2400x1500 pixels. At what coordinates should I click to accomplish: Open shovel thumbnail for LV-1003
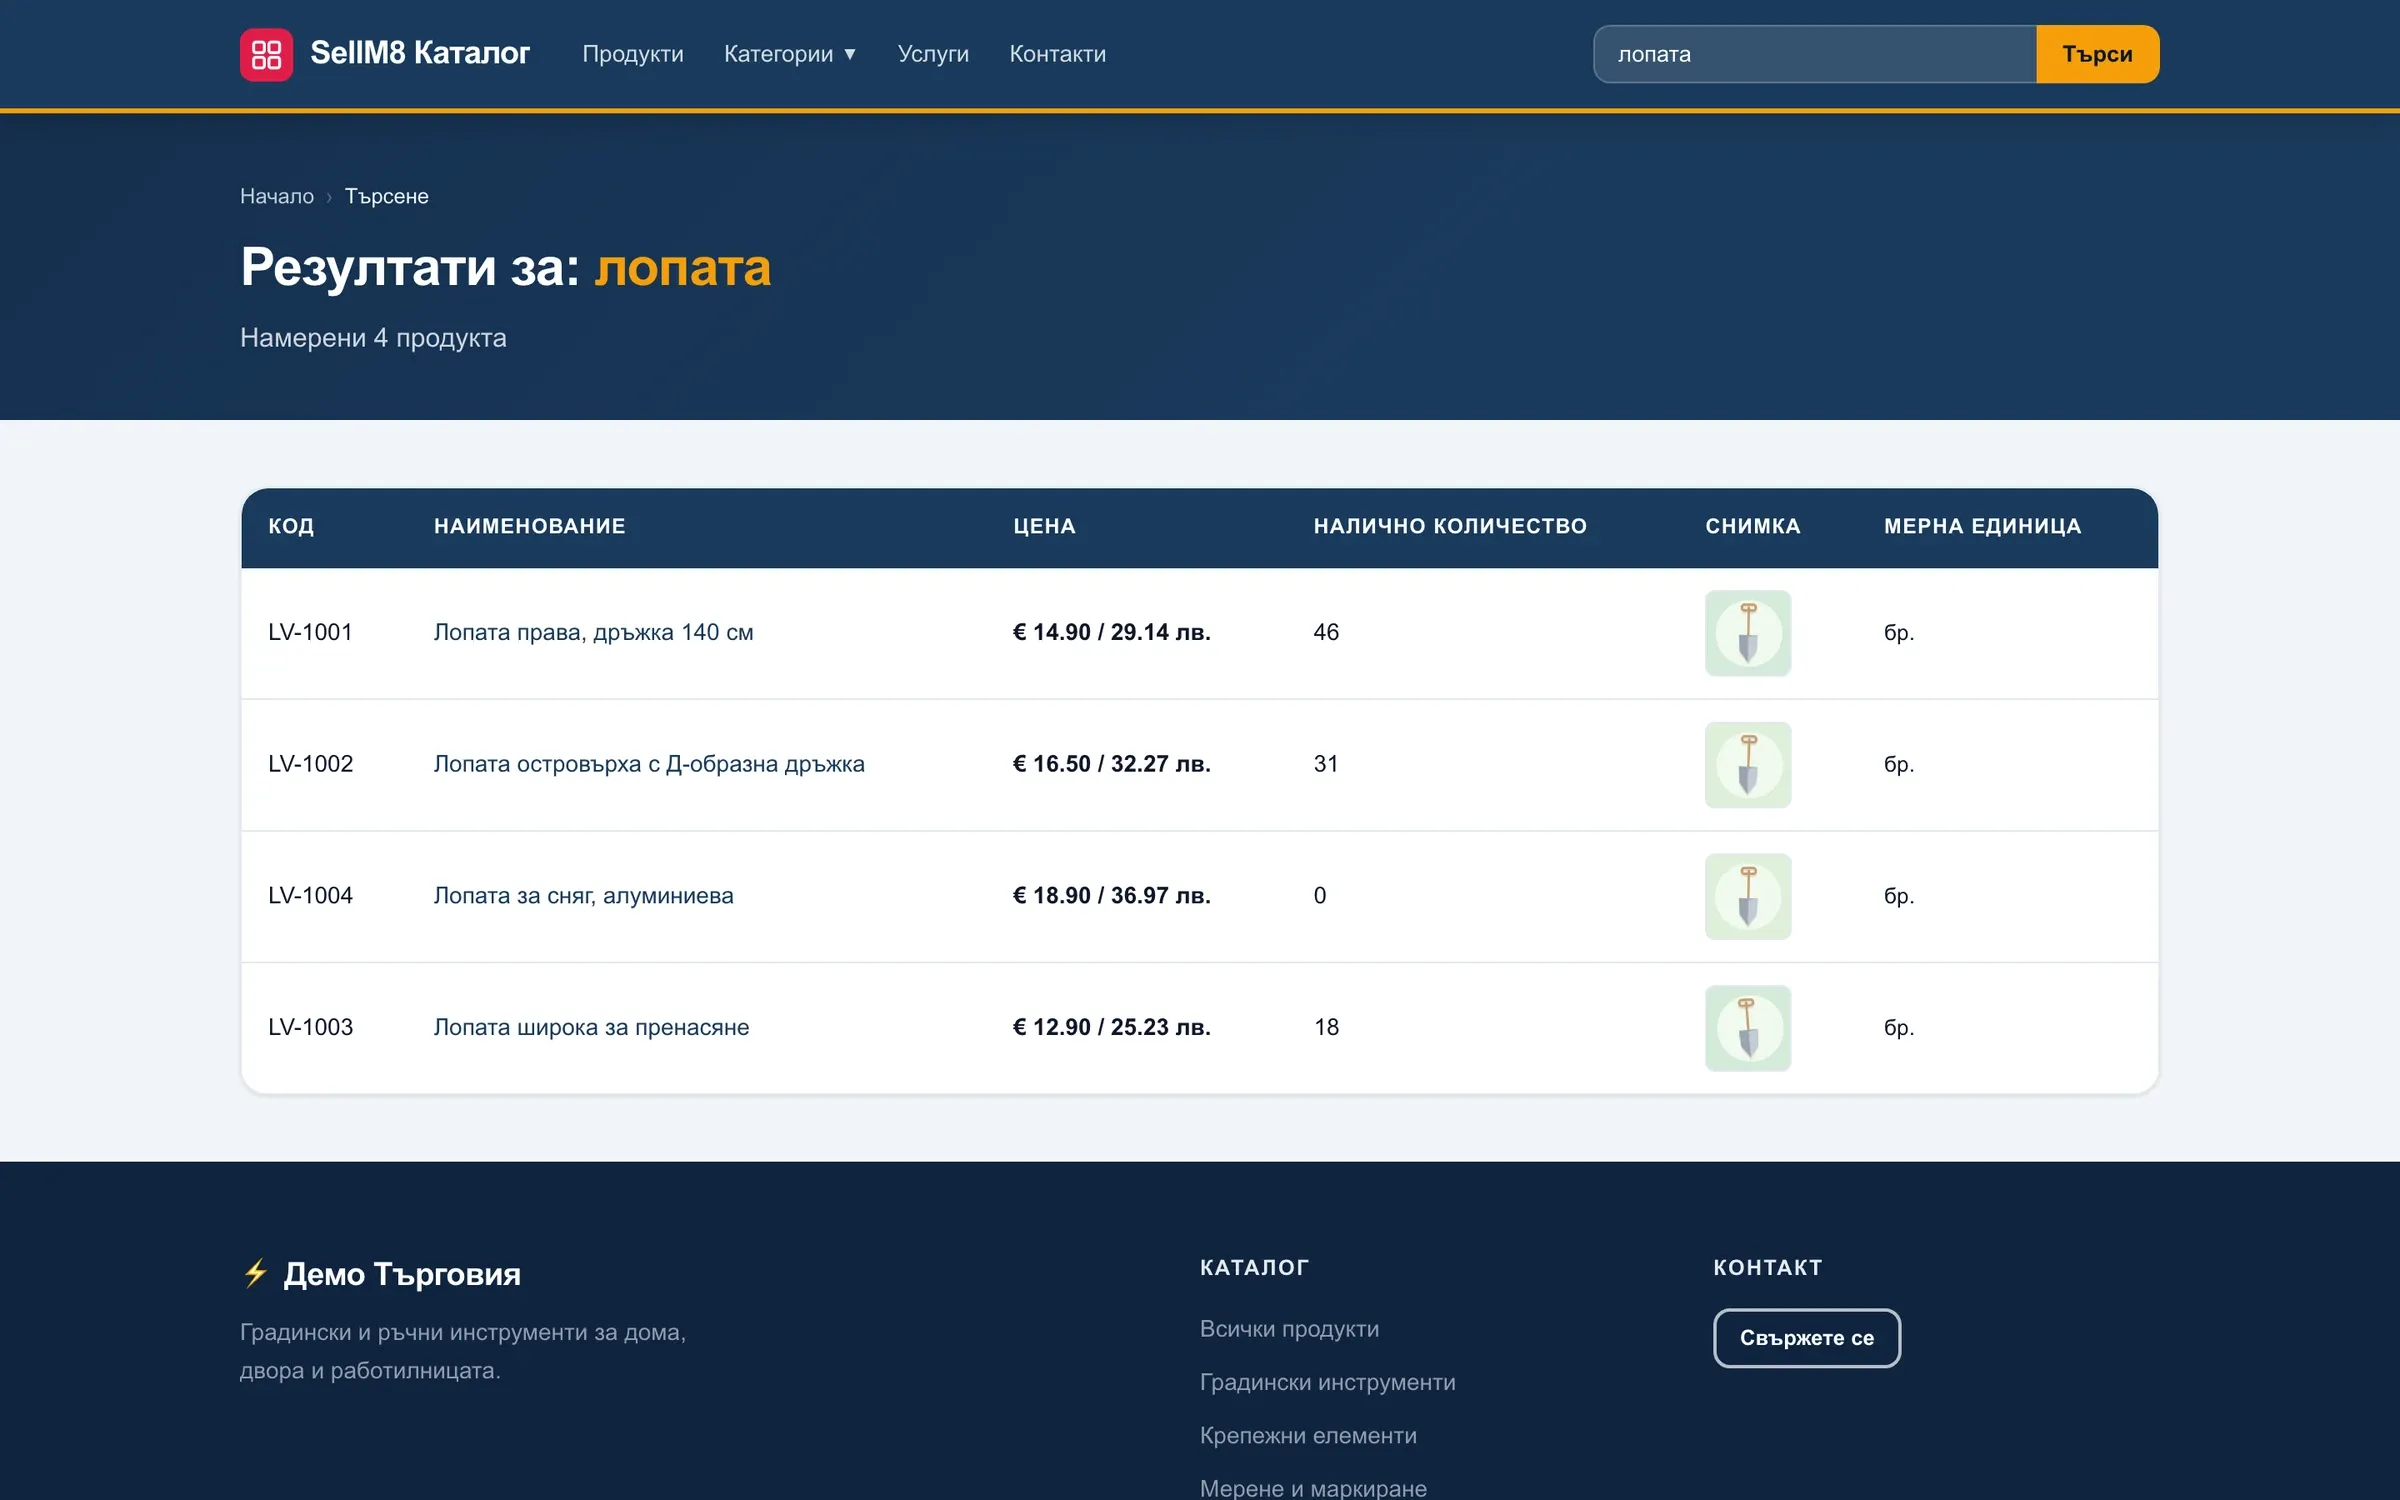point(1747,1028)
